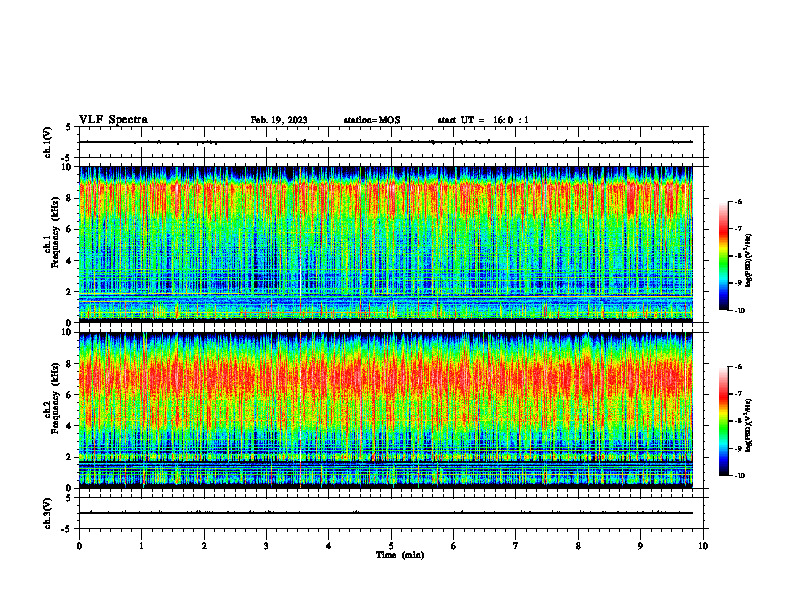Click inside the ch.2 spectrogram panel
This screenshot has width=792, height=612.
coord(385,410)
